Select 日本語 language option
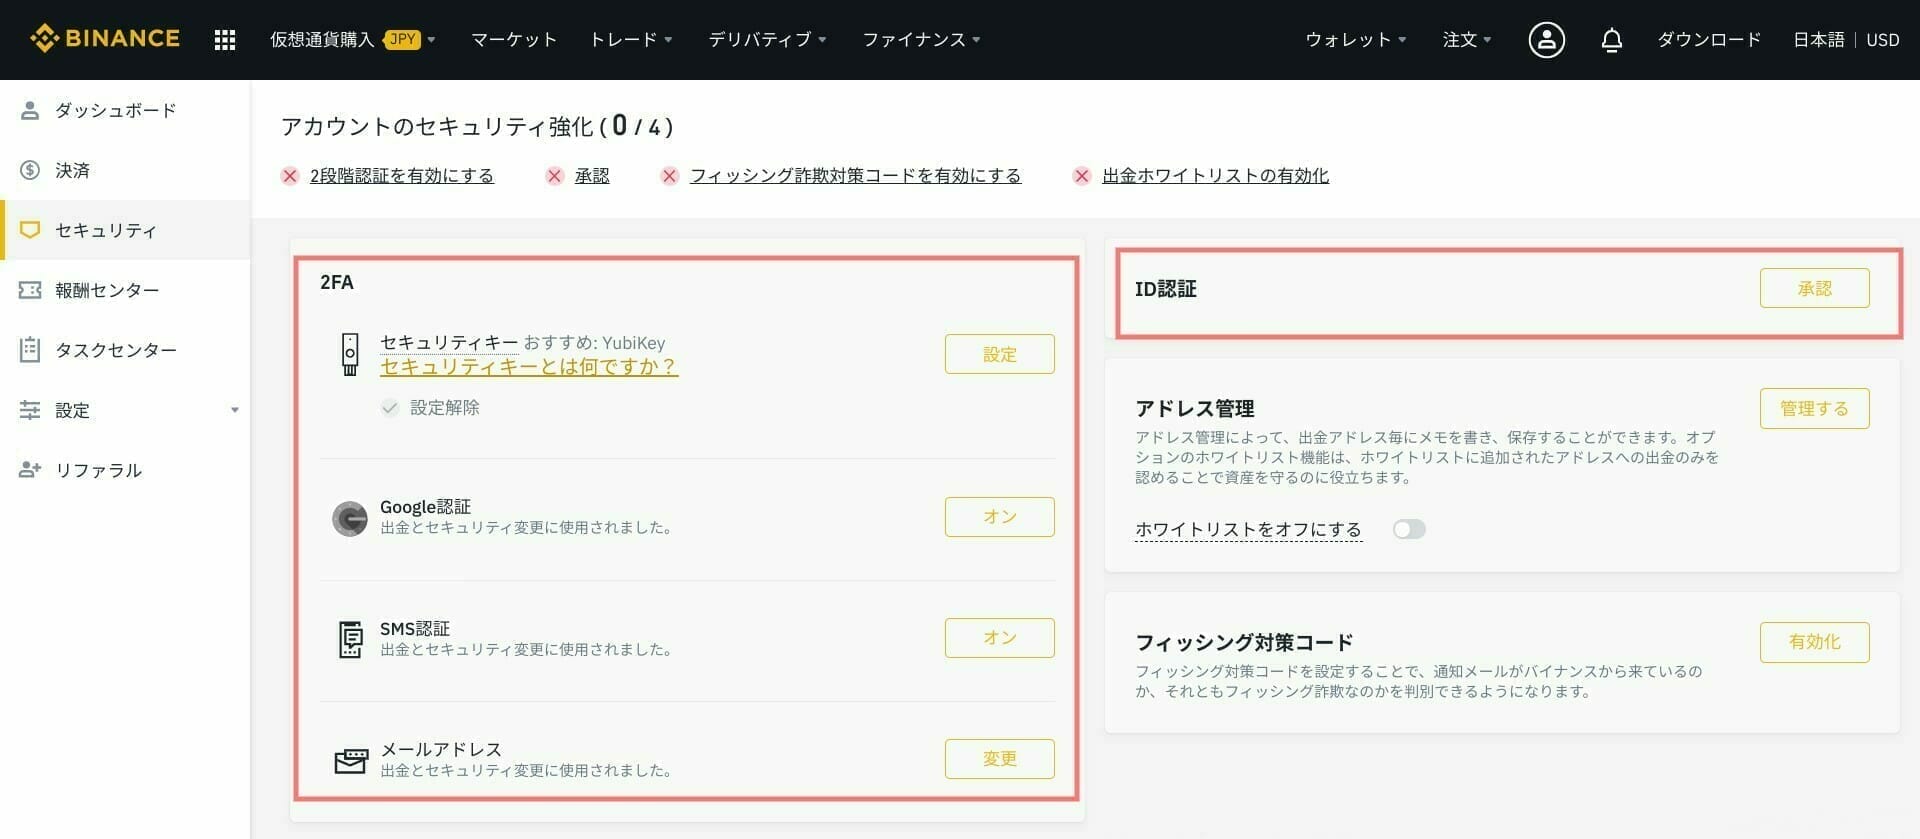This screenshot has height=839, width=1920. 1818,40
